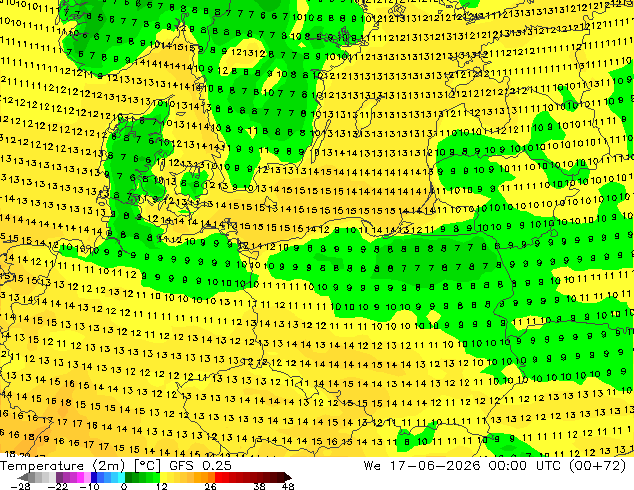634x490 pixels.
Task: Click the dark arrow tip ending the legend
Action: point(288,477)
